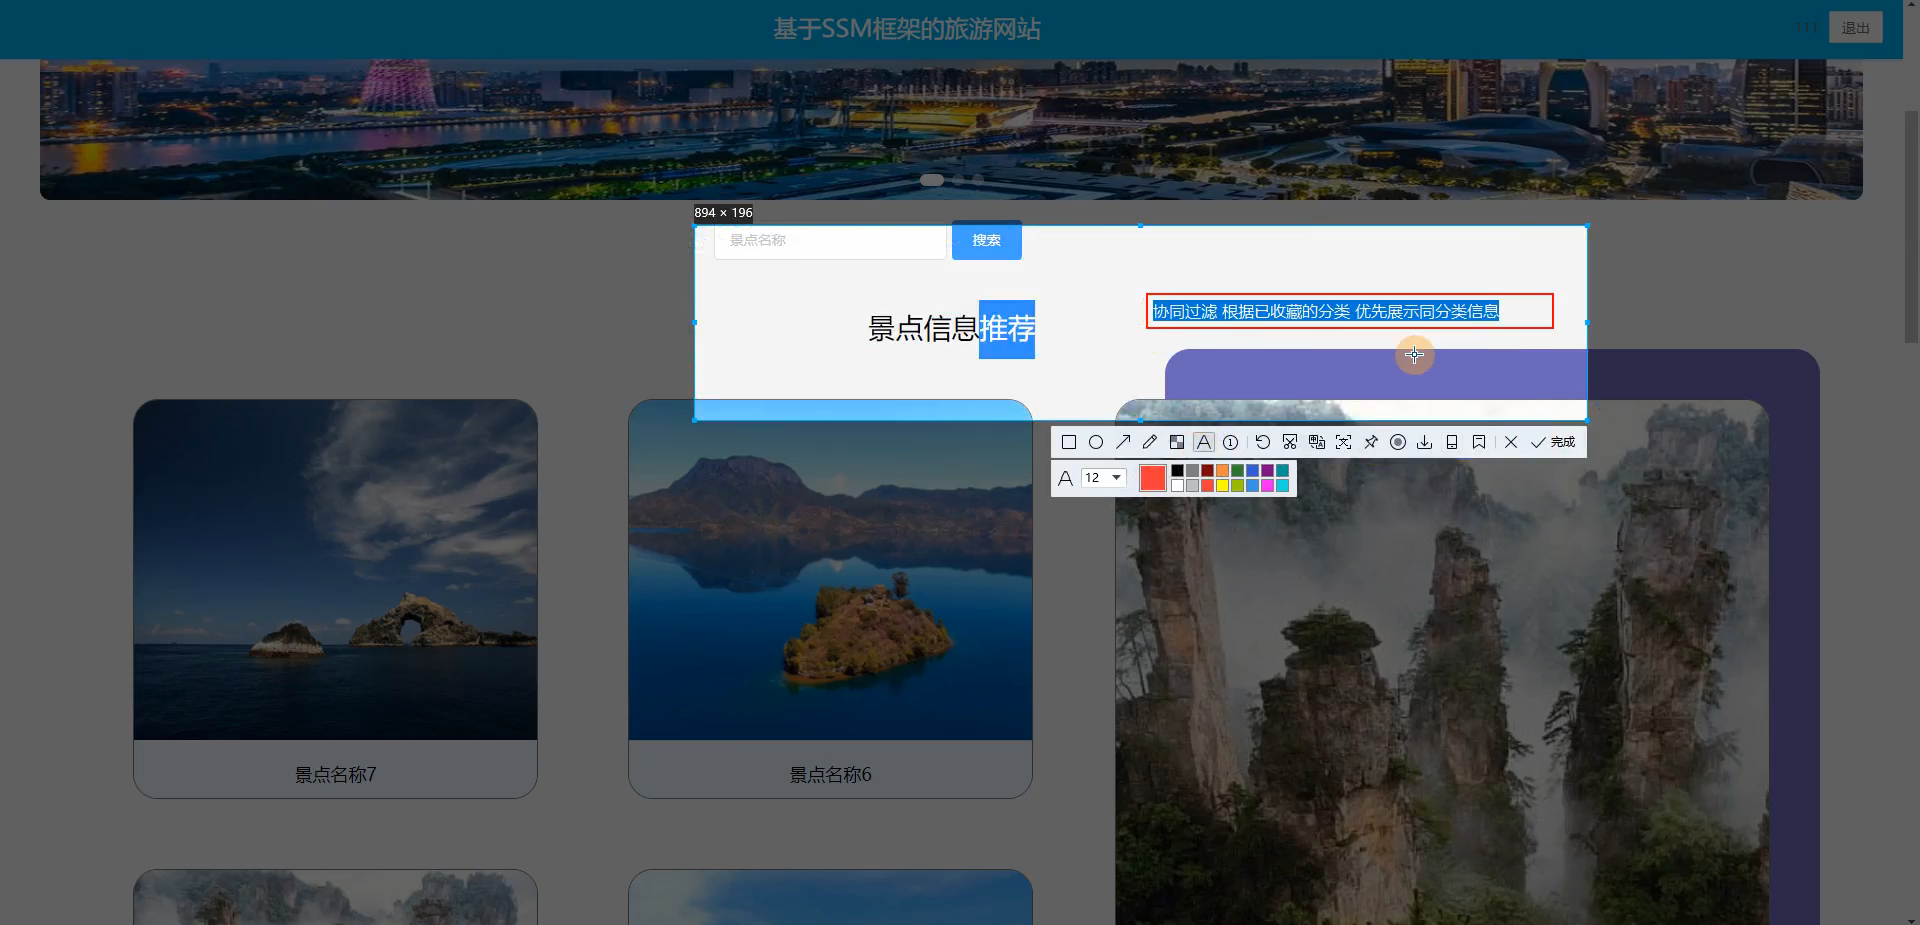This screenshot has height=925, width=1920.
Task: Select the ellipse drawing tool
Action: click(1096, 442)
